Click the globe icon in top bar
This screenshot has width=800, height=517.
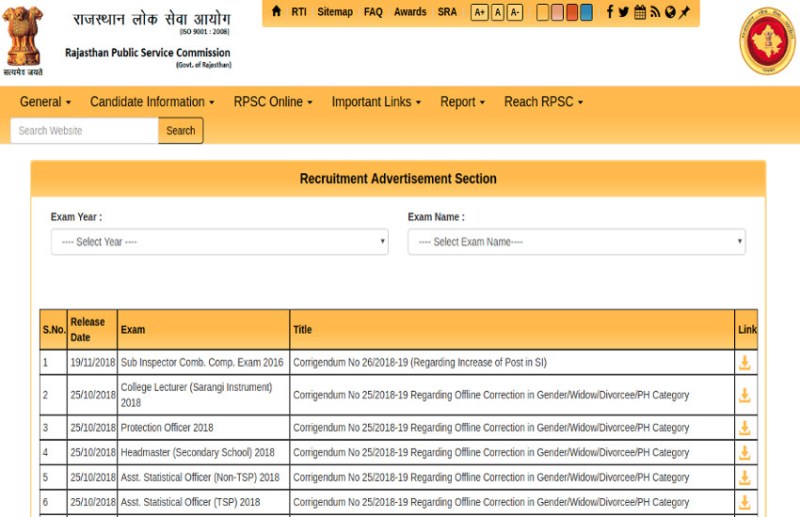[x=670, y=12]
